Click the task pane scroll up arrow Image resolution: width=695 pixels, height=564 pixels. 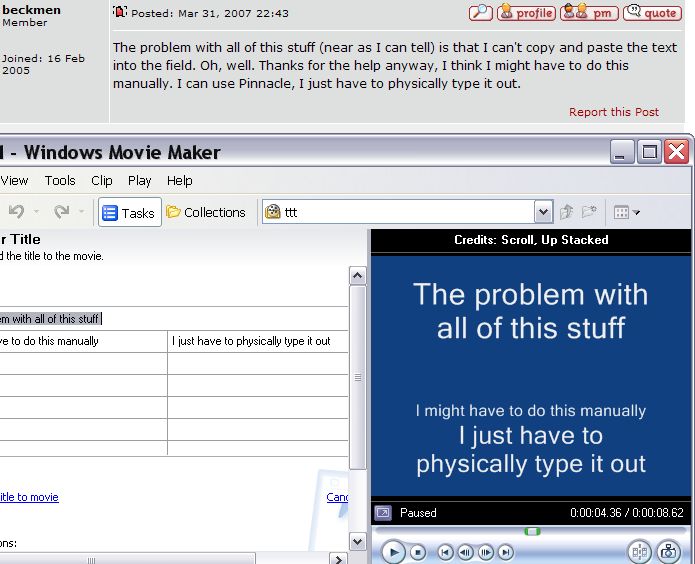(357, 276)
